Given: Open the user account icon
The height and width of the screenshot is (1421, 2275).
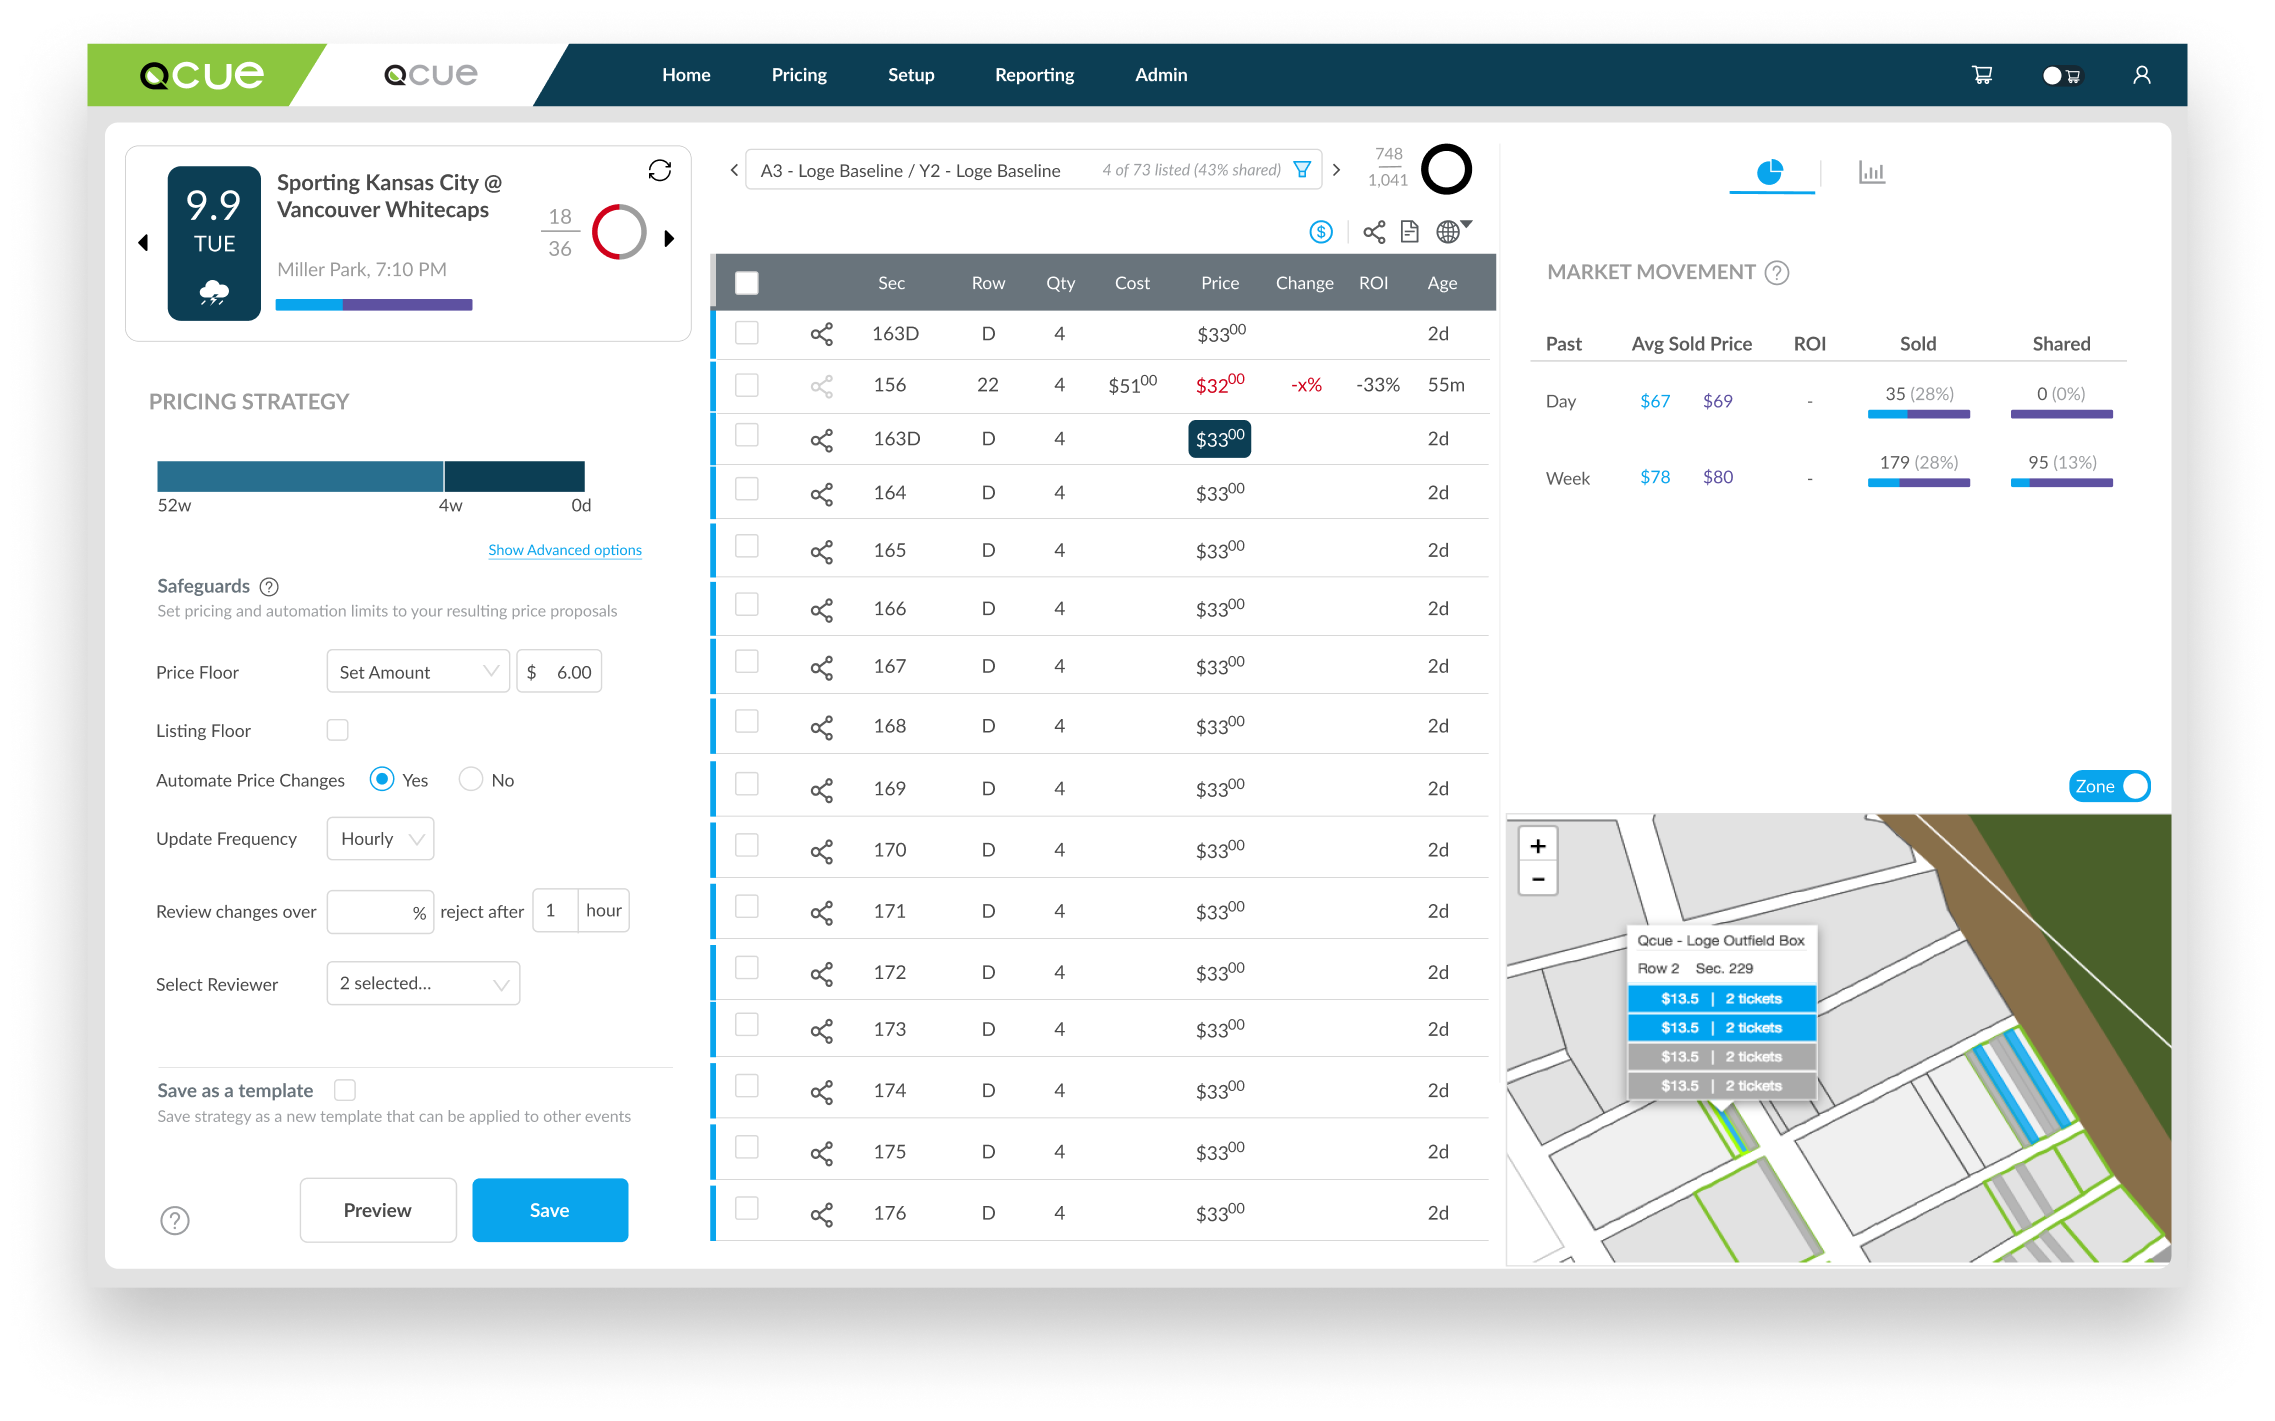Looking at the screenshot, I should pos(2141,75).
